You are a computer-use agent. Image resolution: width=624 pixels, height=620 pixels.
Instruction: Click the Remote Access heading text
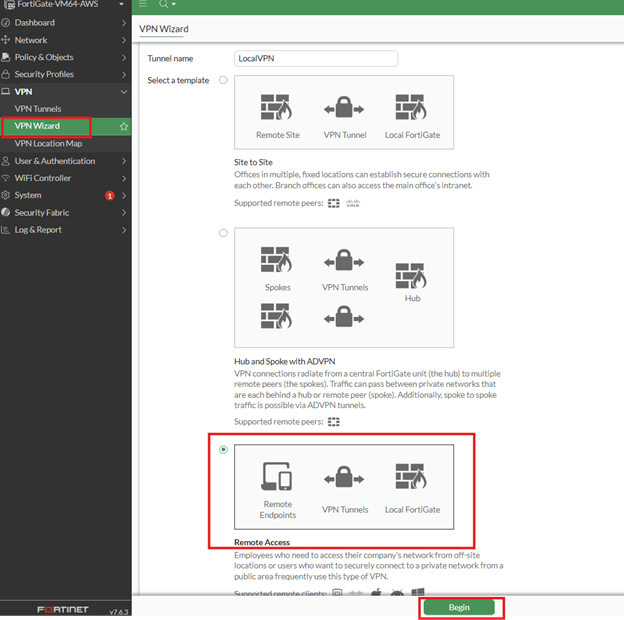click(262, 542)
